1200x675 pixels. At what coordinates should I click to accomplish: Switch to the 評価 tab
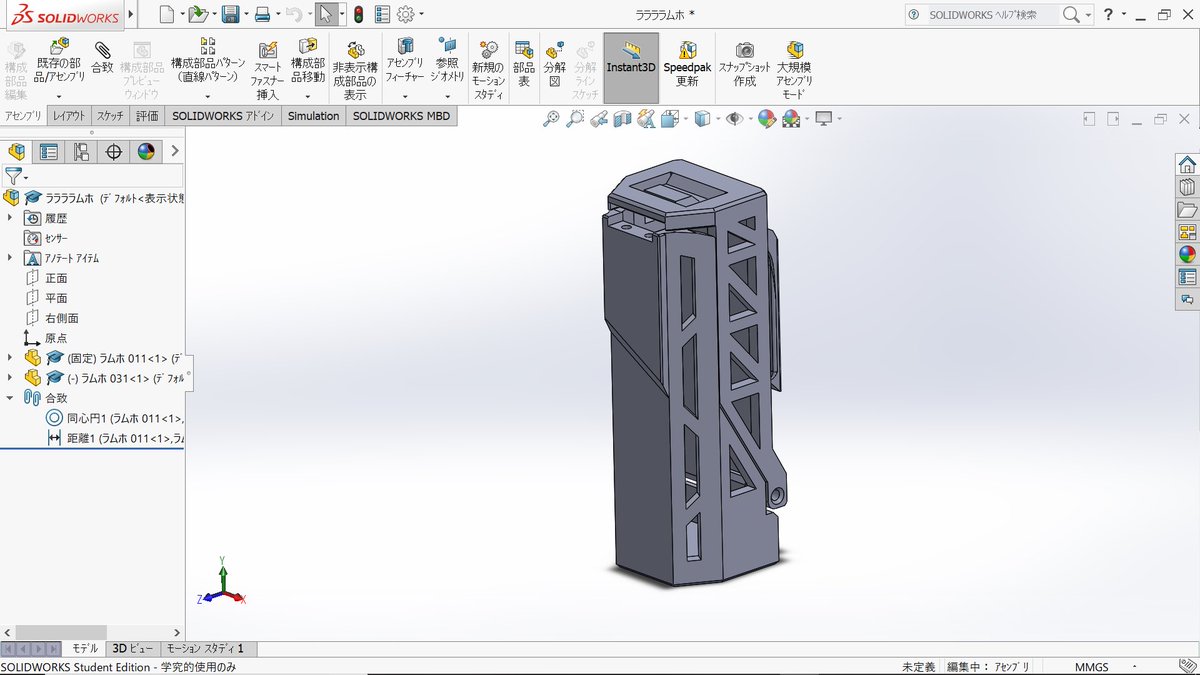click(147, 116)
